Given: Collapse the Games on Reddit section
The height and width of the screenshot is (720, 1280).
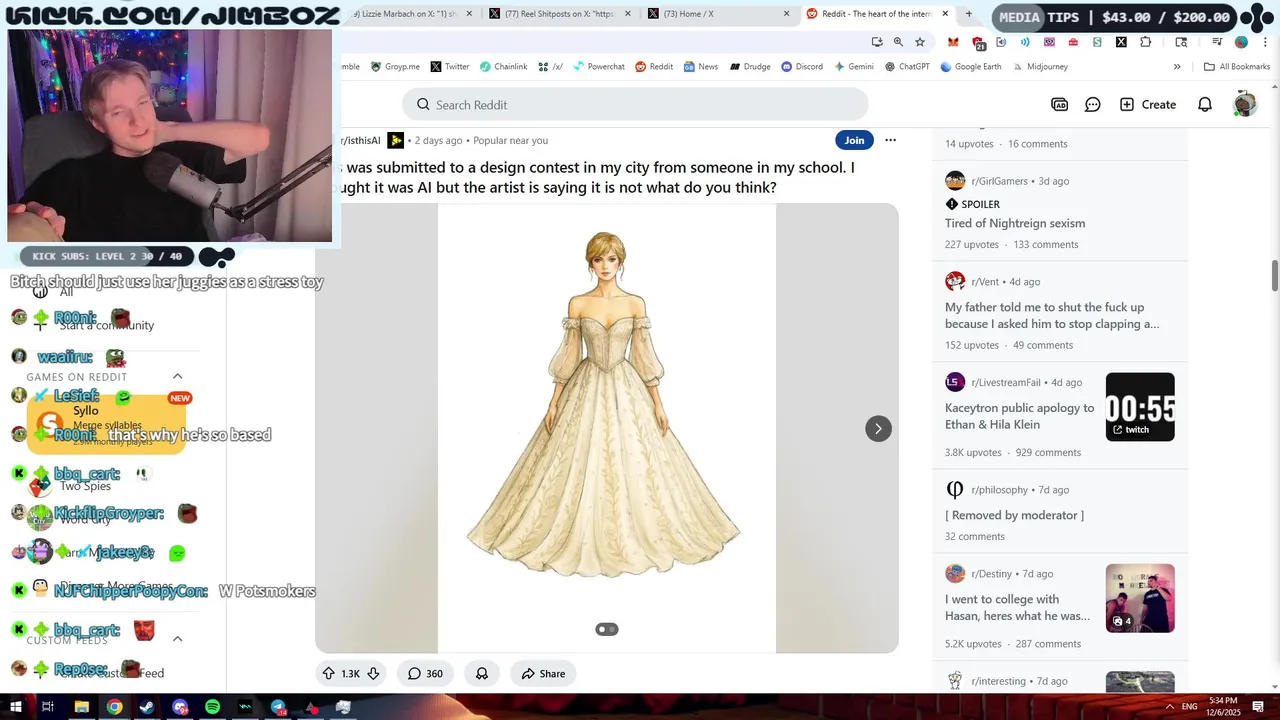Looking at the screenshot, I should (178, 377).
